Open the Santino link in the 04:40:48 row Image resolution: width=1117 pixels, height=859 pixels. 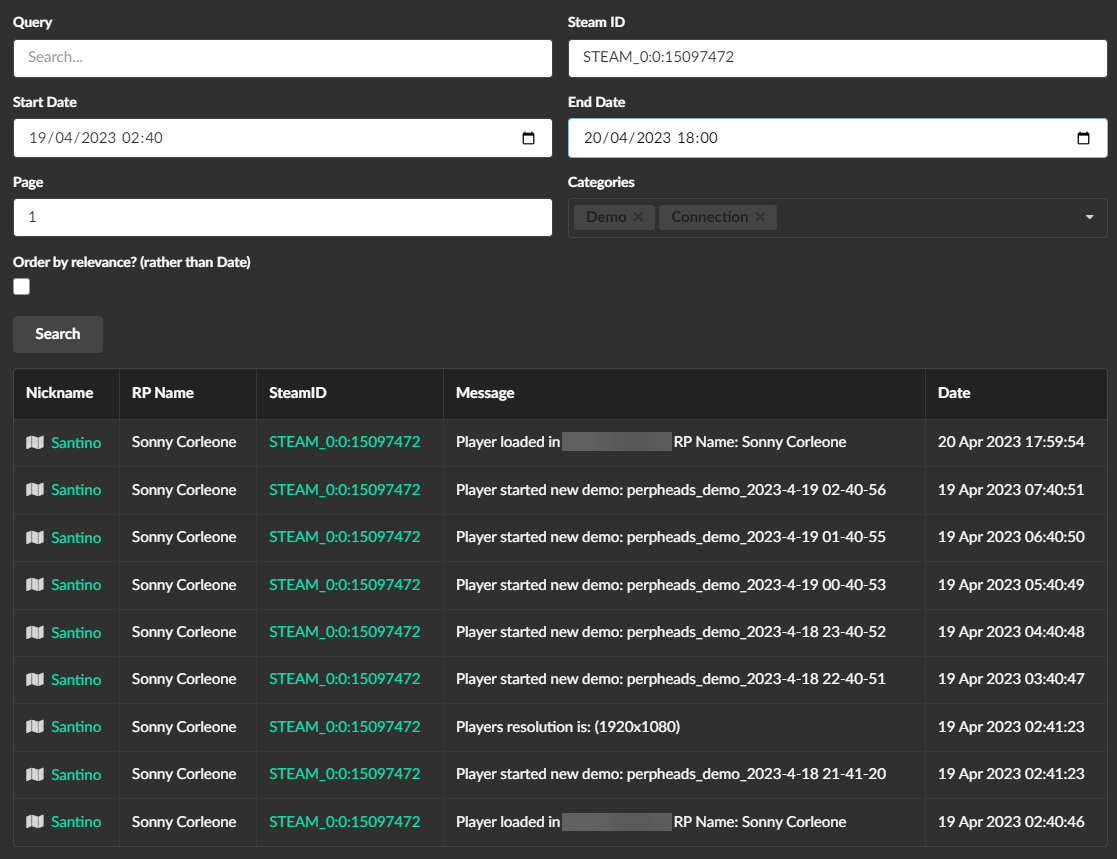[x=76, y=632]
